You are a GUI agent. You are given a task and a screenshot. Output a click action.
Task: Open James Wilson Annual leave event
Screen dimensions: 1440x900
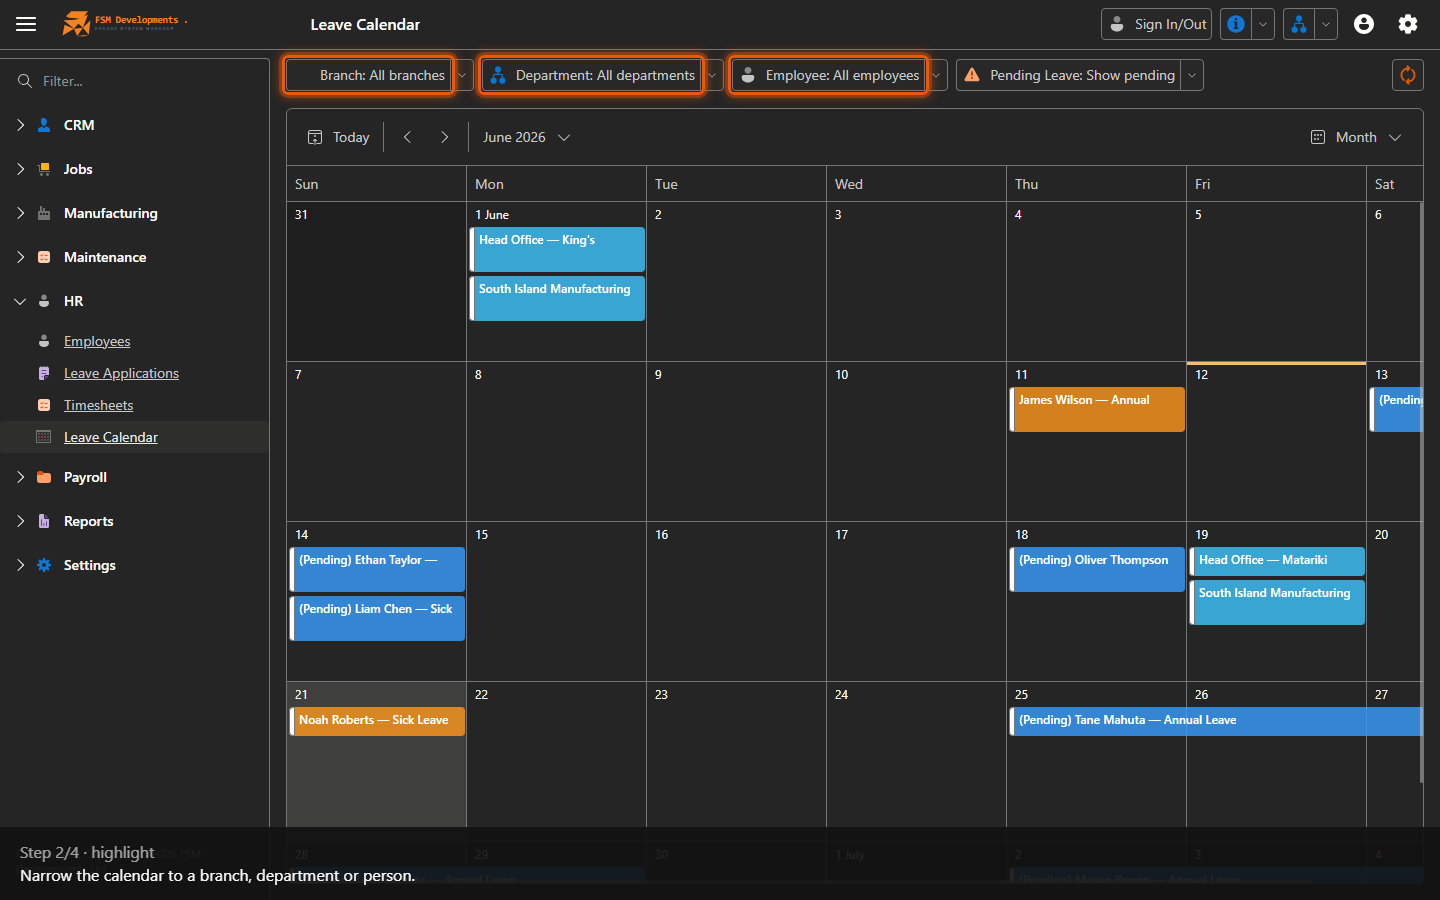(x=1097, y=409)
